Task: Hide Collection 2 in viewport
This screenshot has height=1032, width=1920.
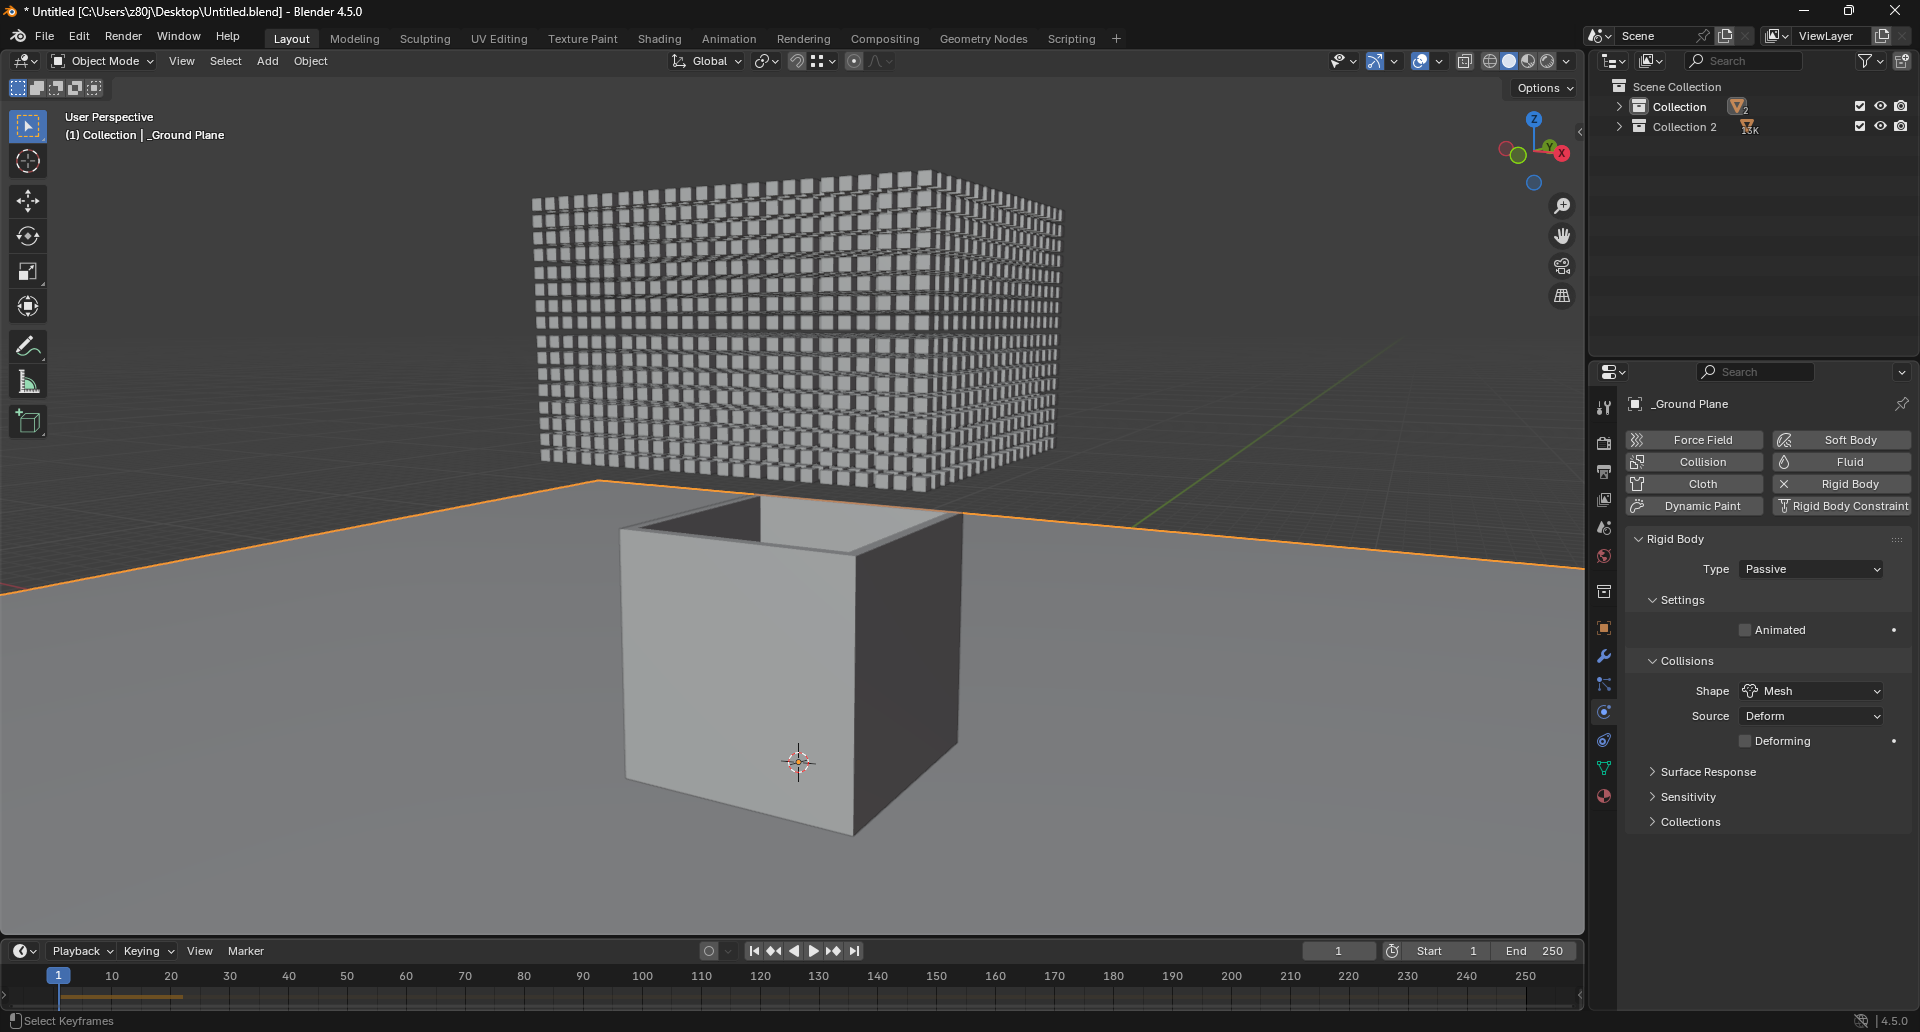Action: 1880,127
